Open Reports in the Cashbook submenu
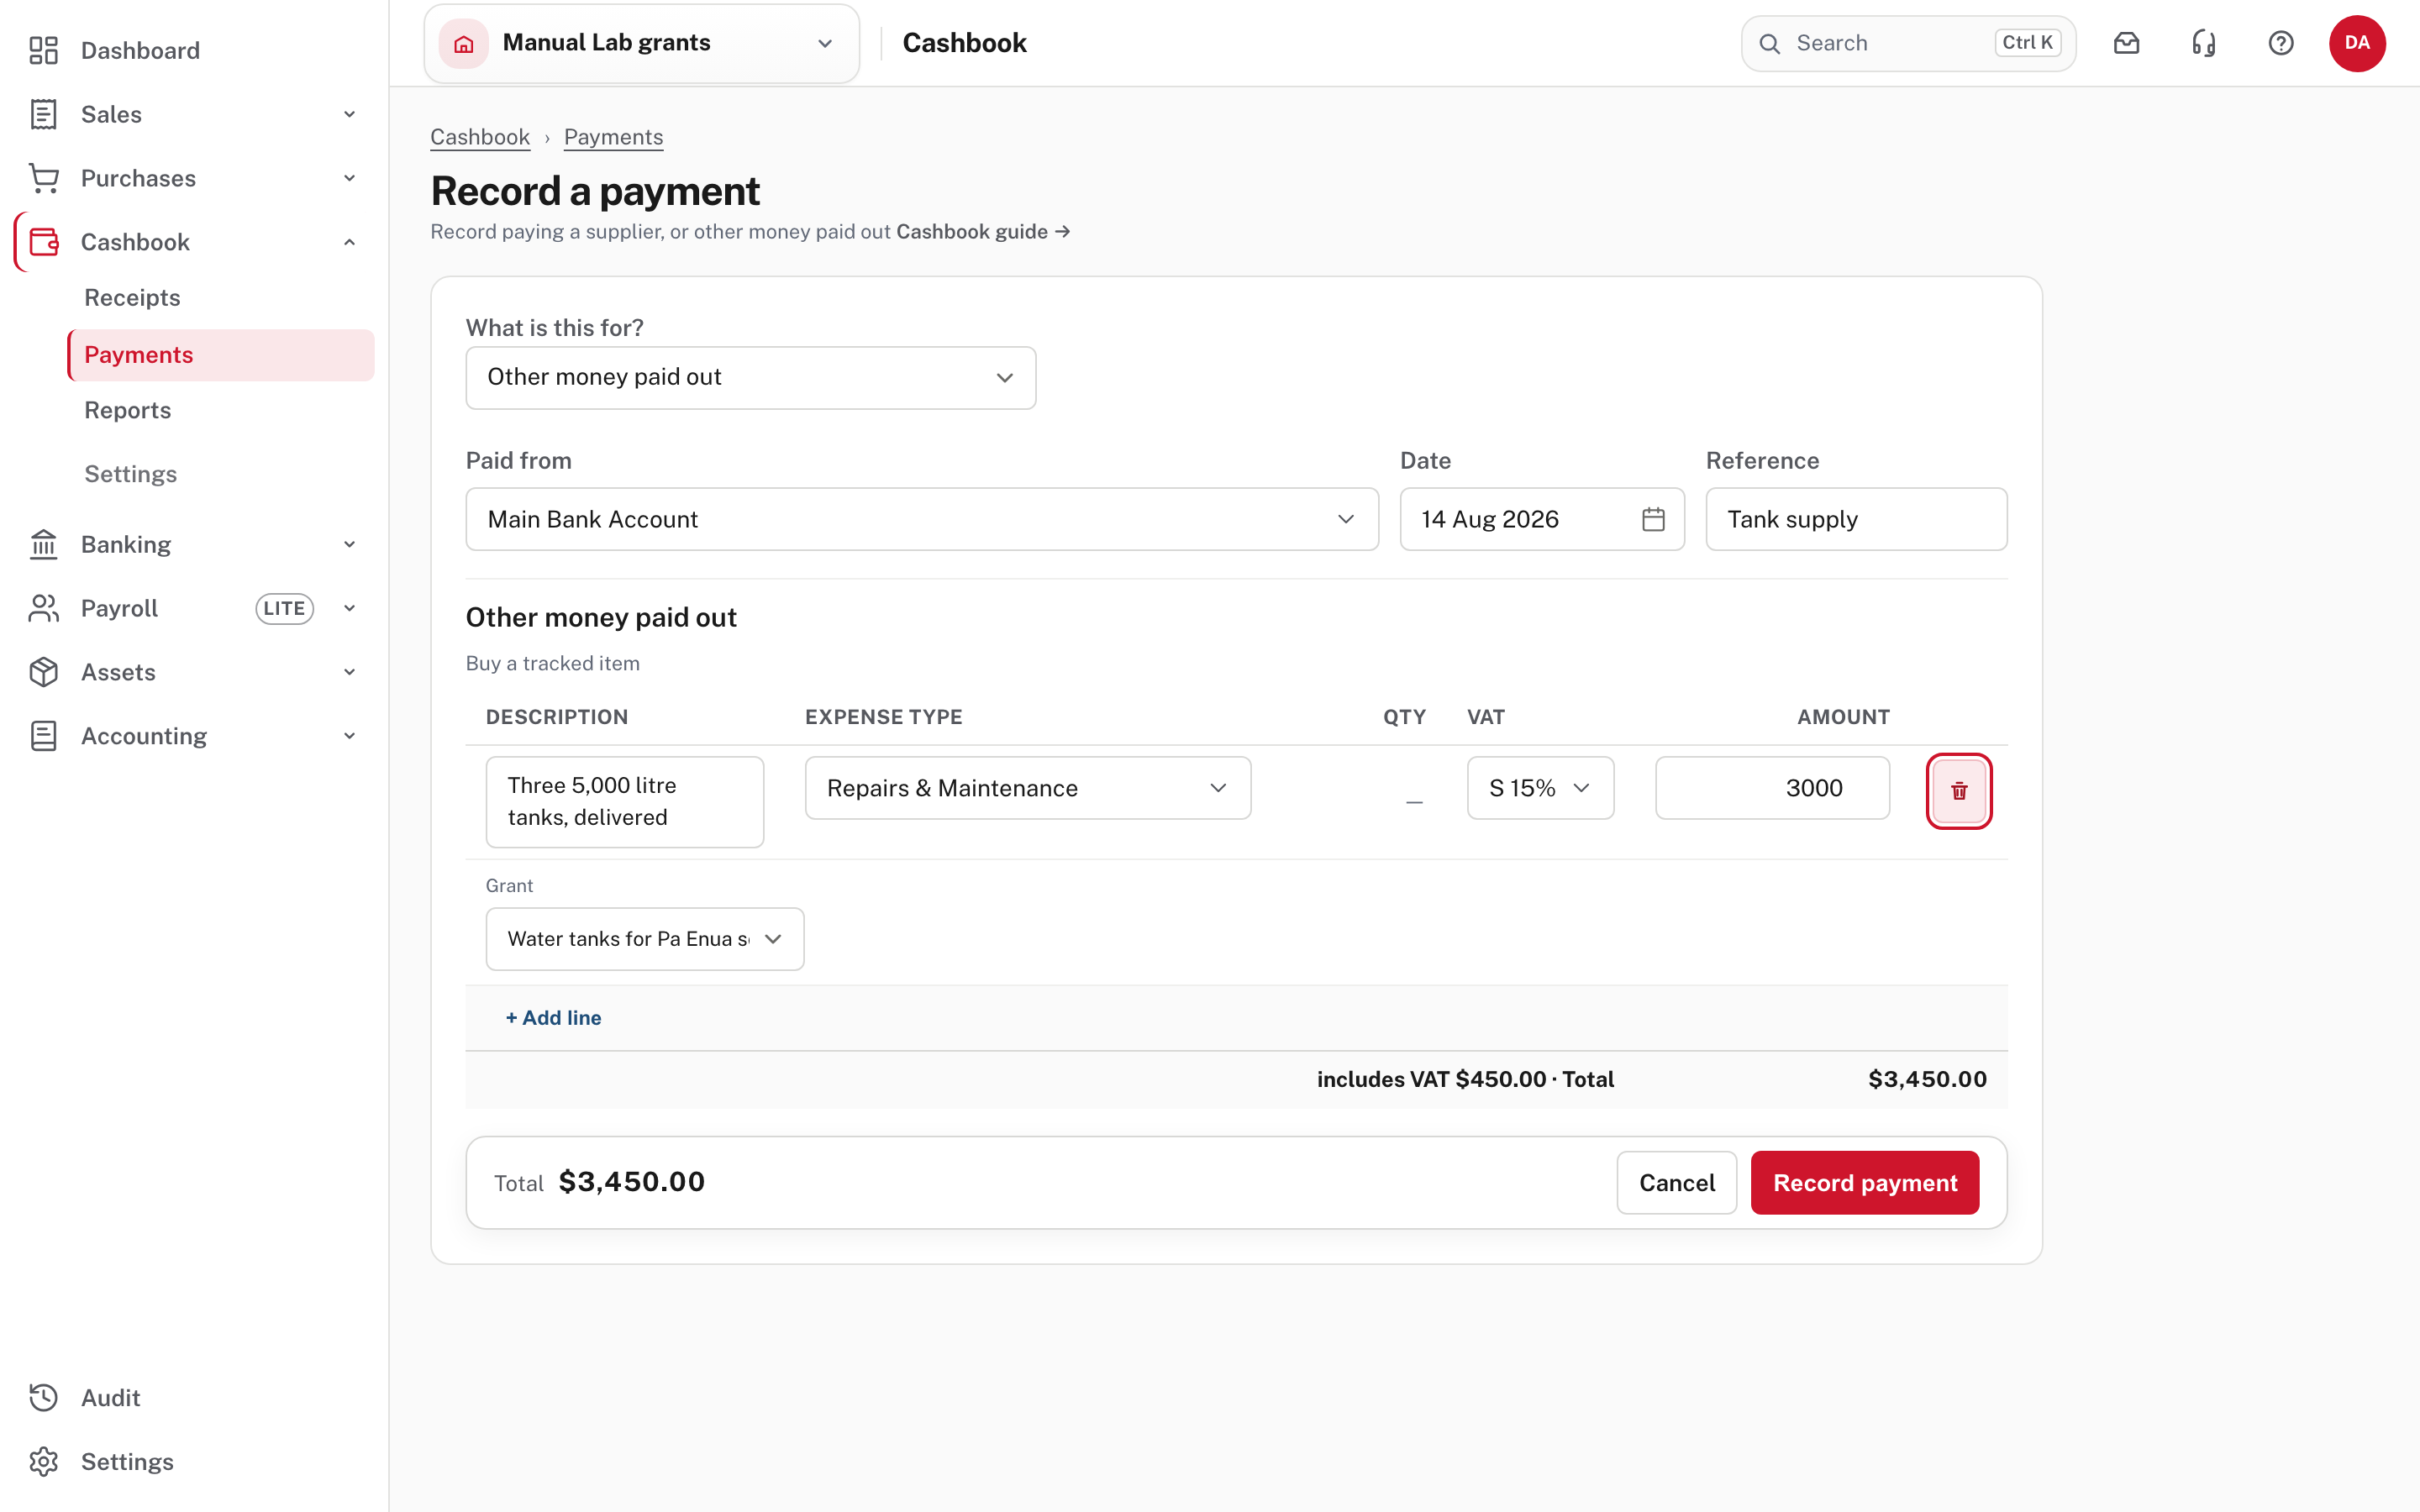Viewport: 2420px width, 1512px height. 128,410
